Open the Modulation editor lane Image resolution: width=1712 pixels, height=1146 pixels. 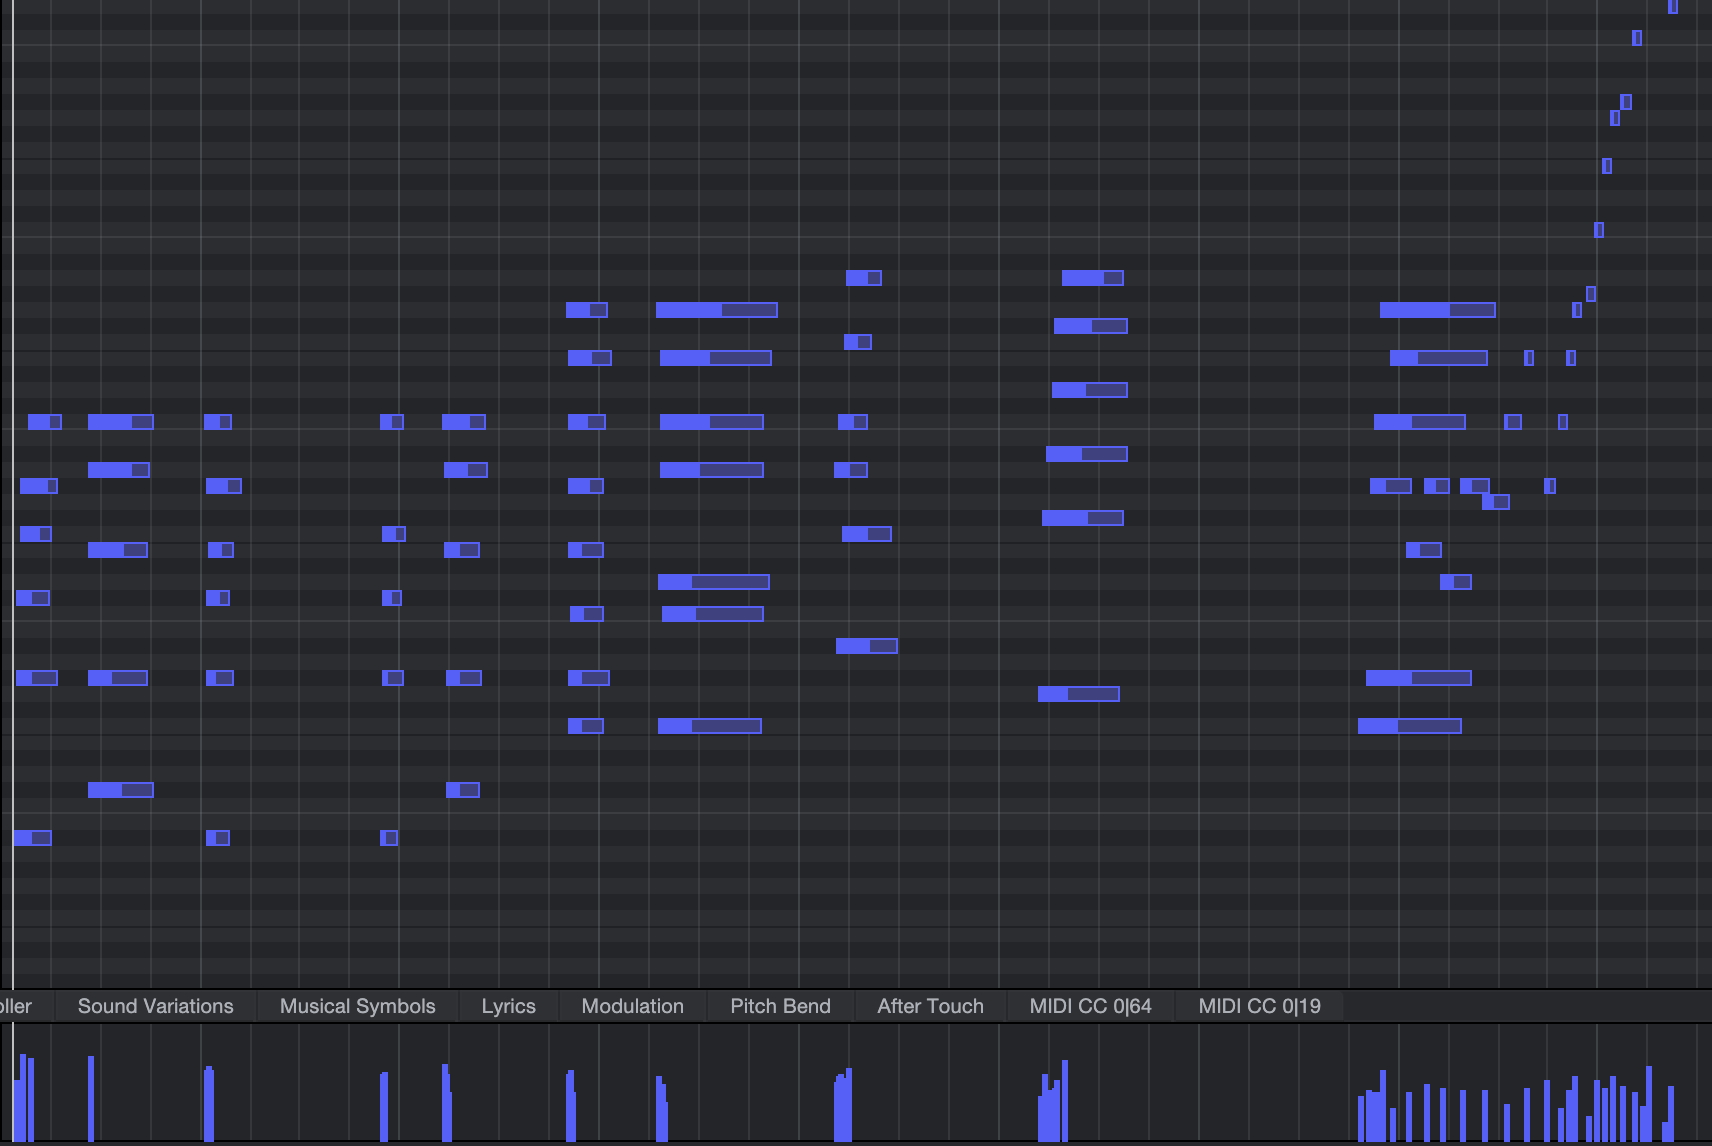click(632, 1006)
